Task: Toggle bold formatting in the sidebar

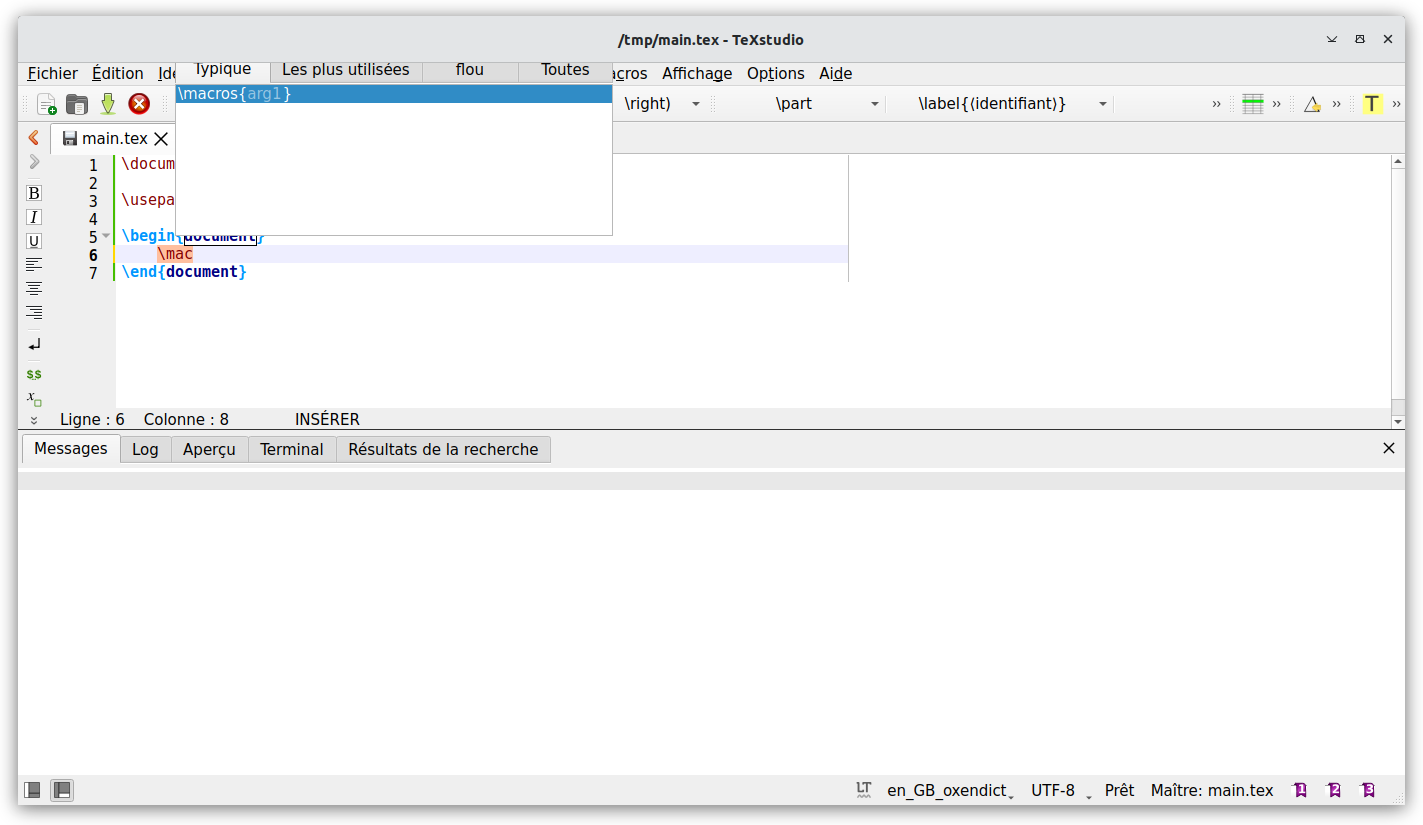Action: 33,192
